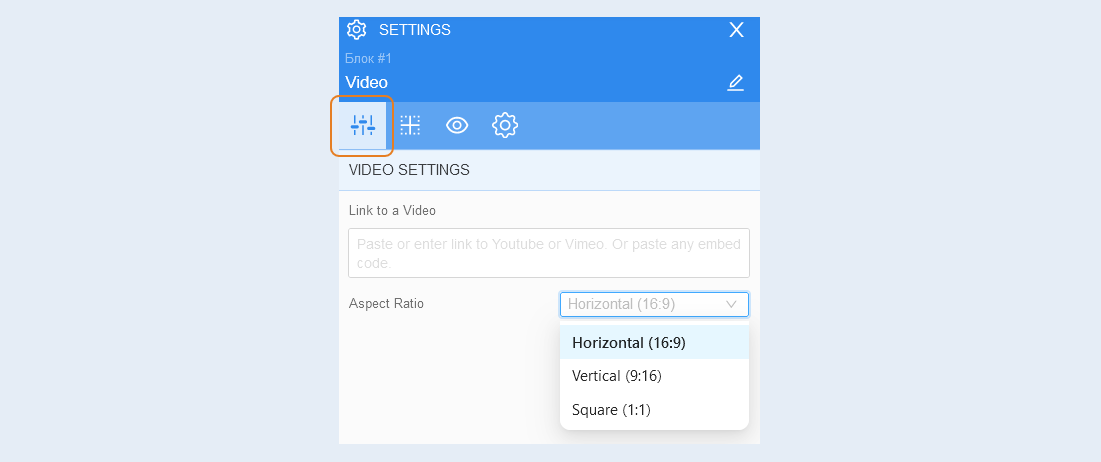Focus the Link to a Video input field
The image size is (1101, 462).
point(549,253)
